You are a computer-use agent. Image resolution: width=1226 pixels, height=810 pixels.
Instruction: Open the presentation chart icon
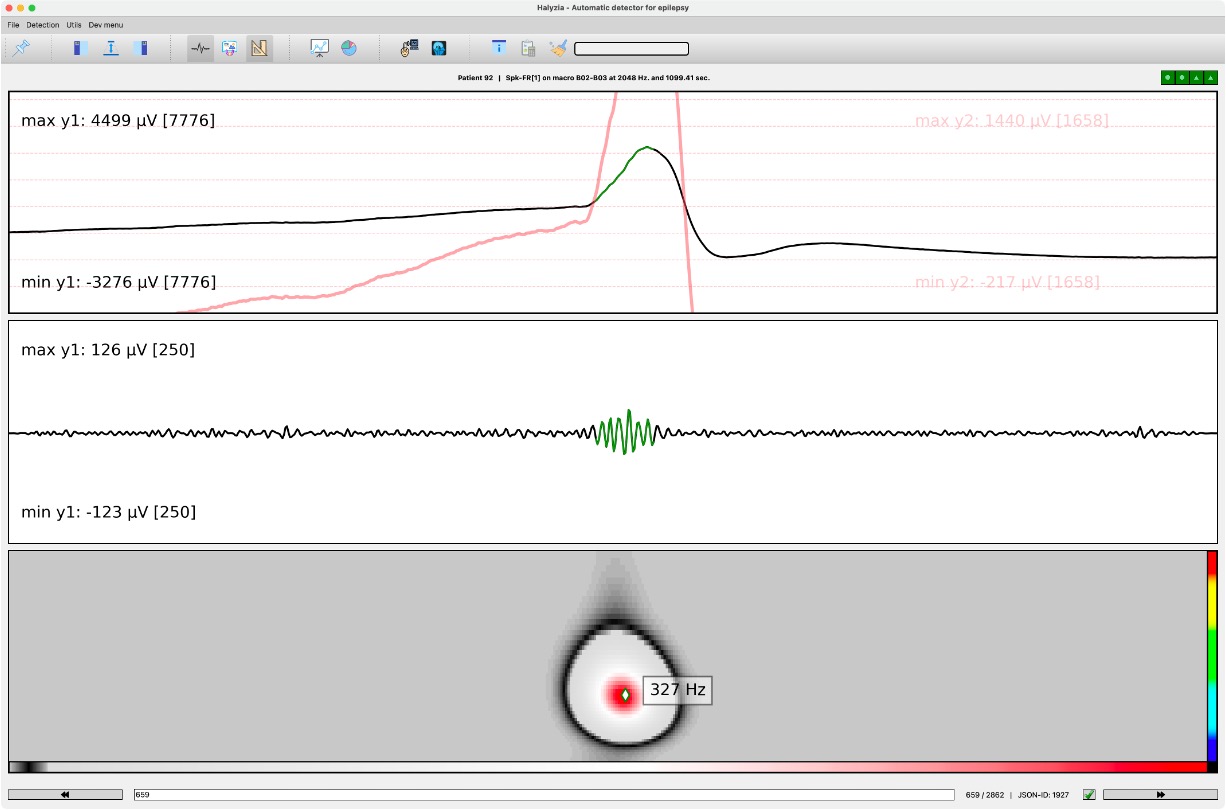(x=319, y=48)
